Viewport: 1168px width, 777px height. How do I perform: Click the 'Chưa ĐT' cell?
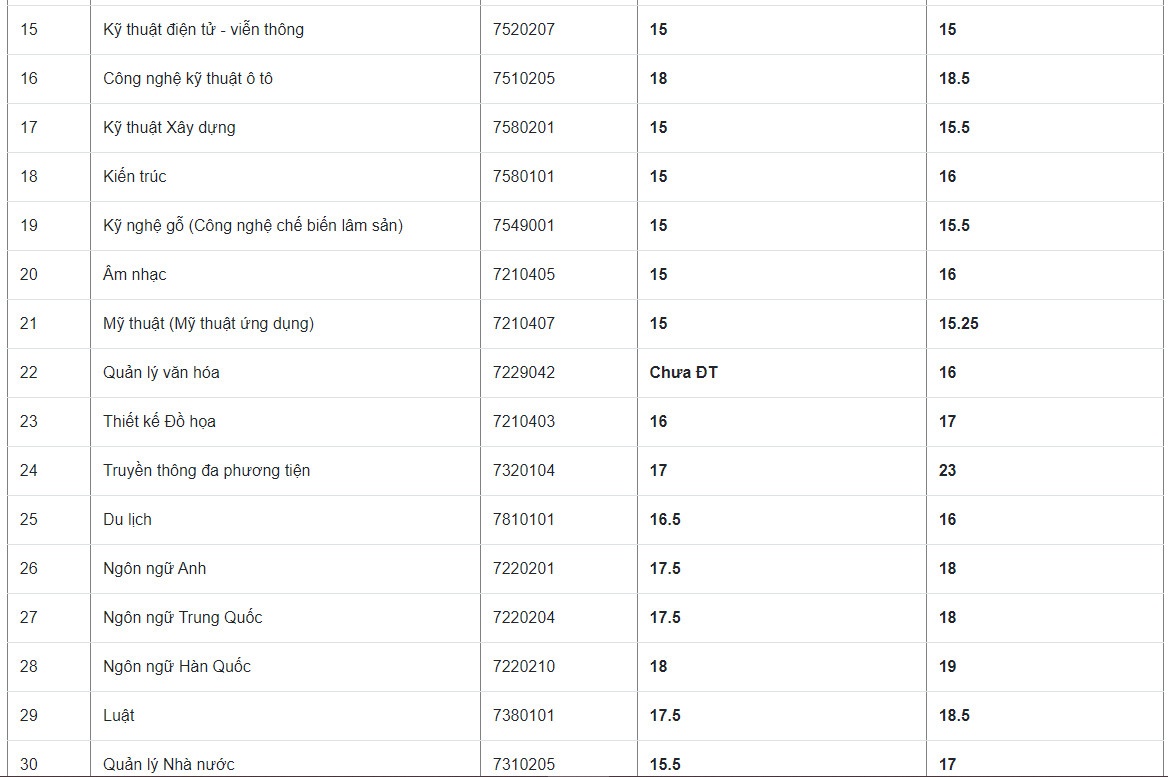(x=683, y=372)
